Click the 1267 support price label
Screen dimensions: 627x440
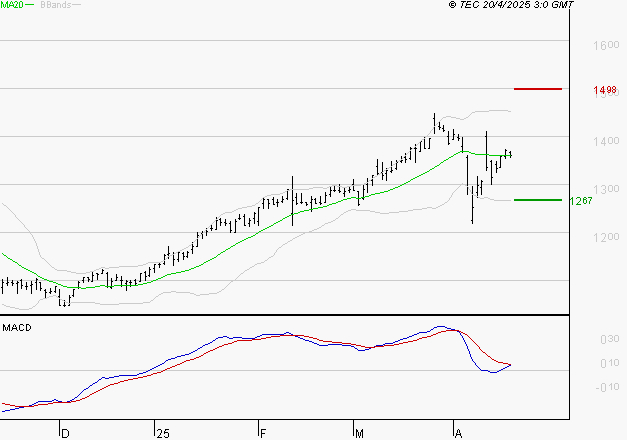[x=581, y=200]
